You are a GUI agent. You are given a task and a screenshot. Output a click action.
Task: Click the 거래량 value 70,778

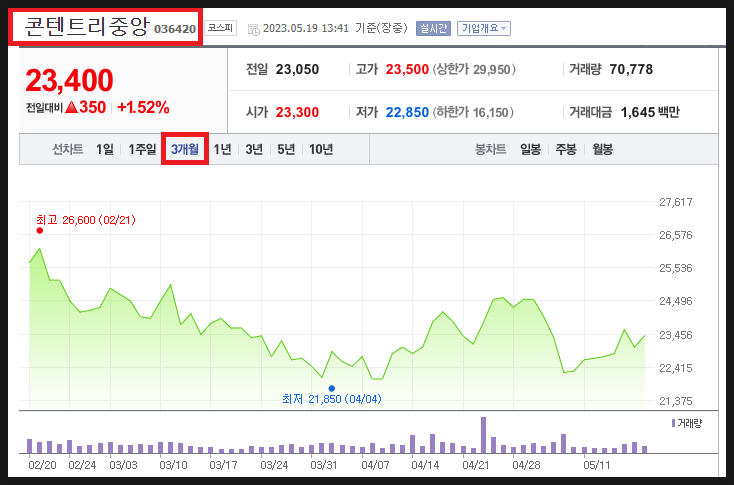tap(631, 69)
